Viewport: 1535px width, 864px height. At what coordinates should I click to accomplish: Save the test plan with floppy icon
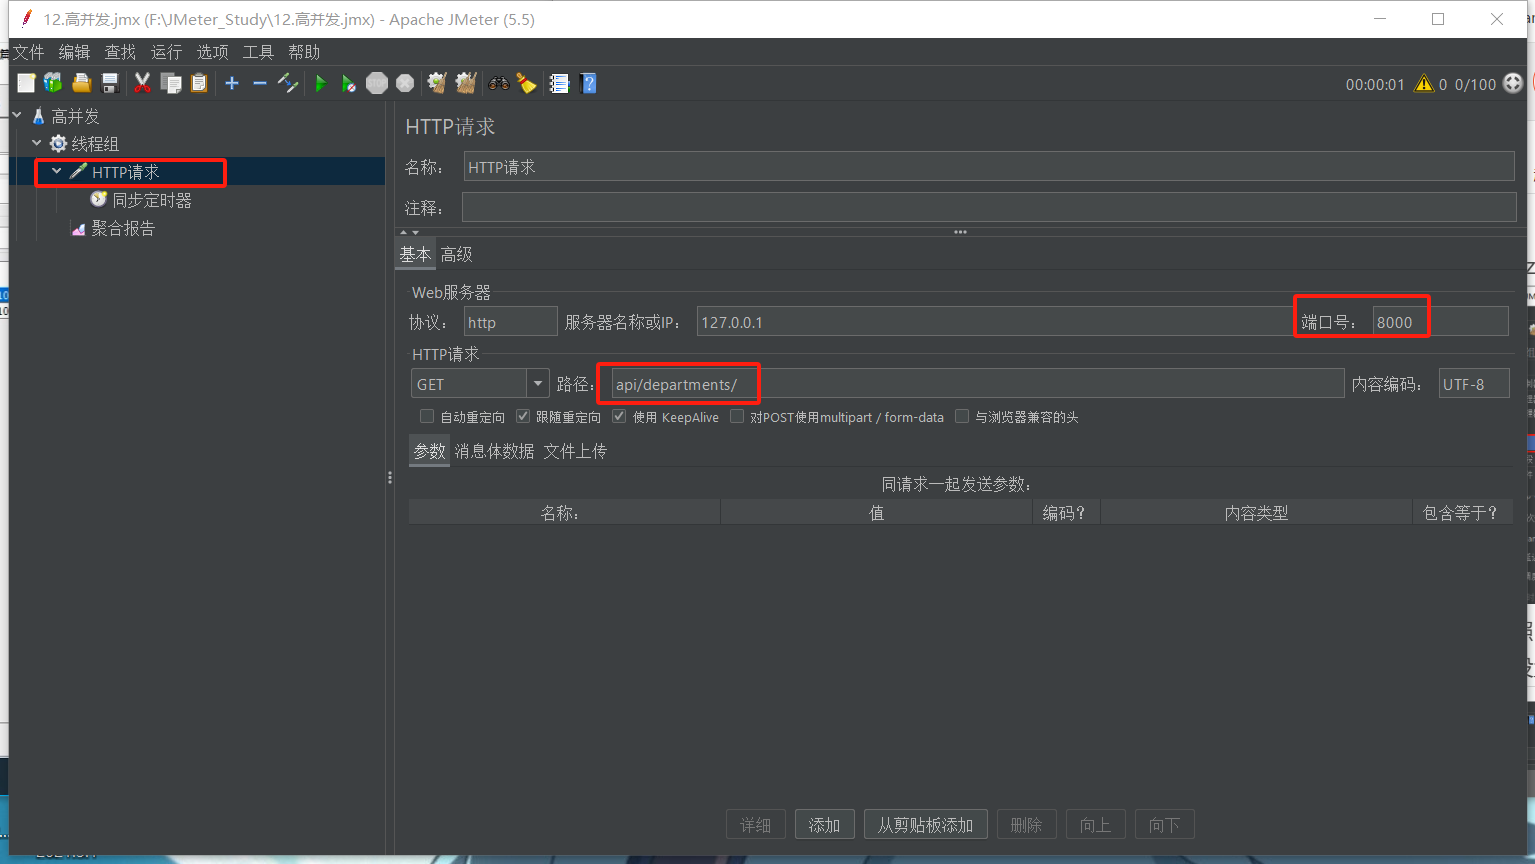[x=110, y=83]
